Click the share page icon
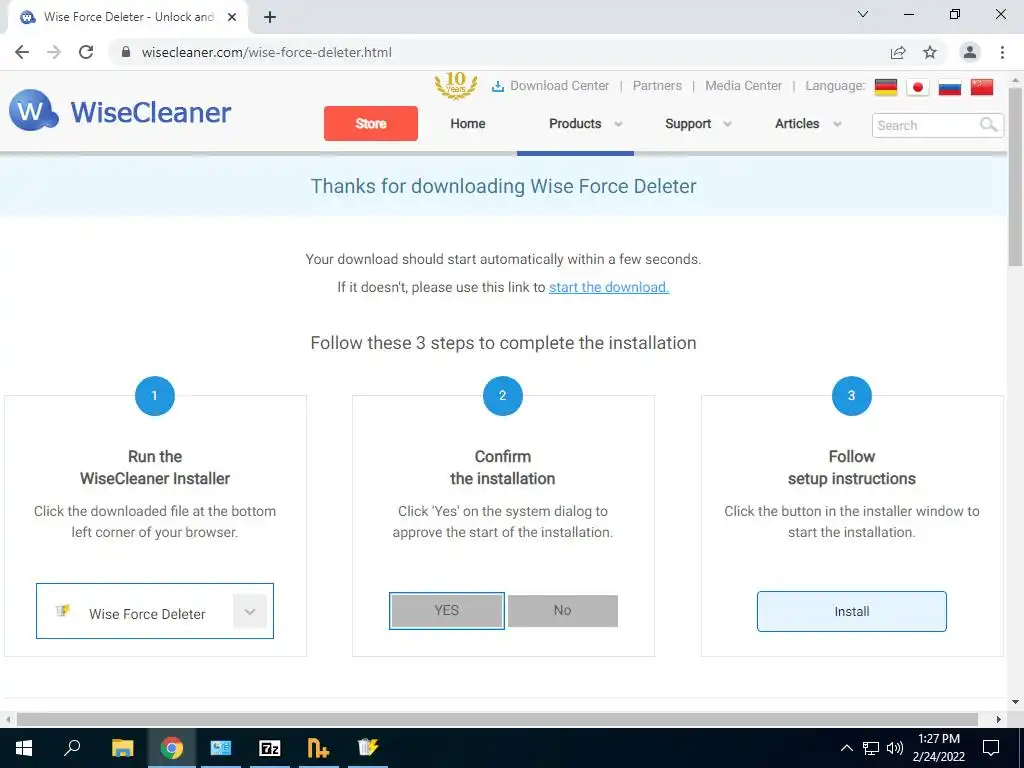 point(898,52)
